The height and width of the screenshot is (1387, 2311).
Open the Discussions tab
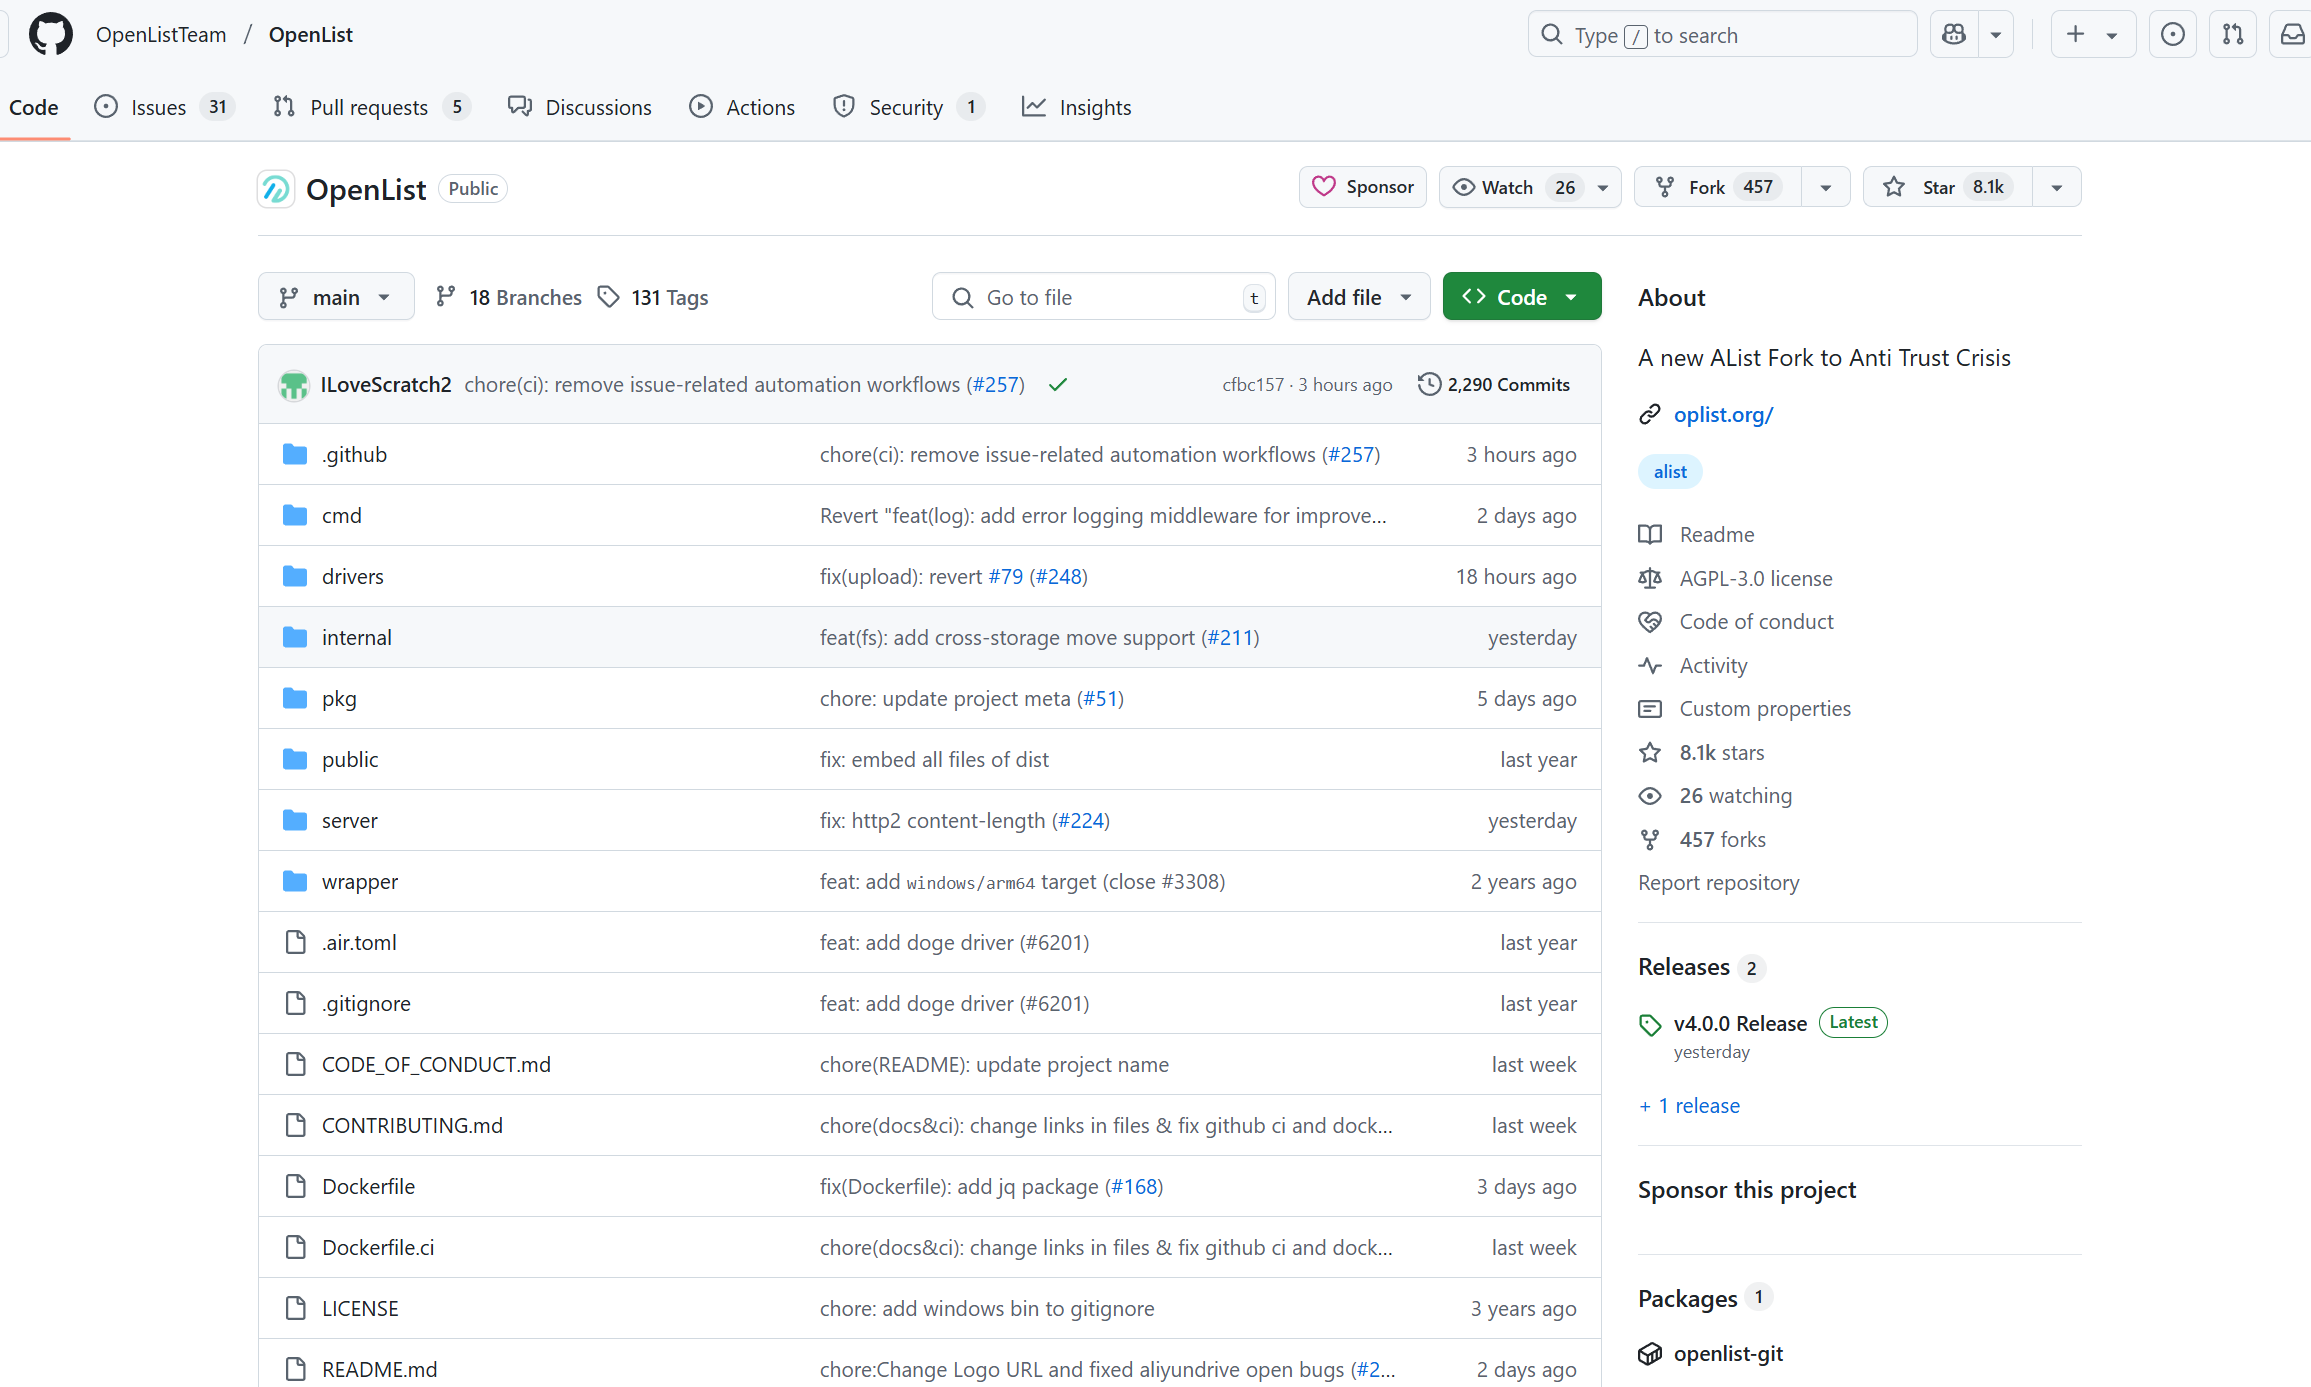click(580, 107)
